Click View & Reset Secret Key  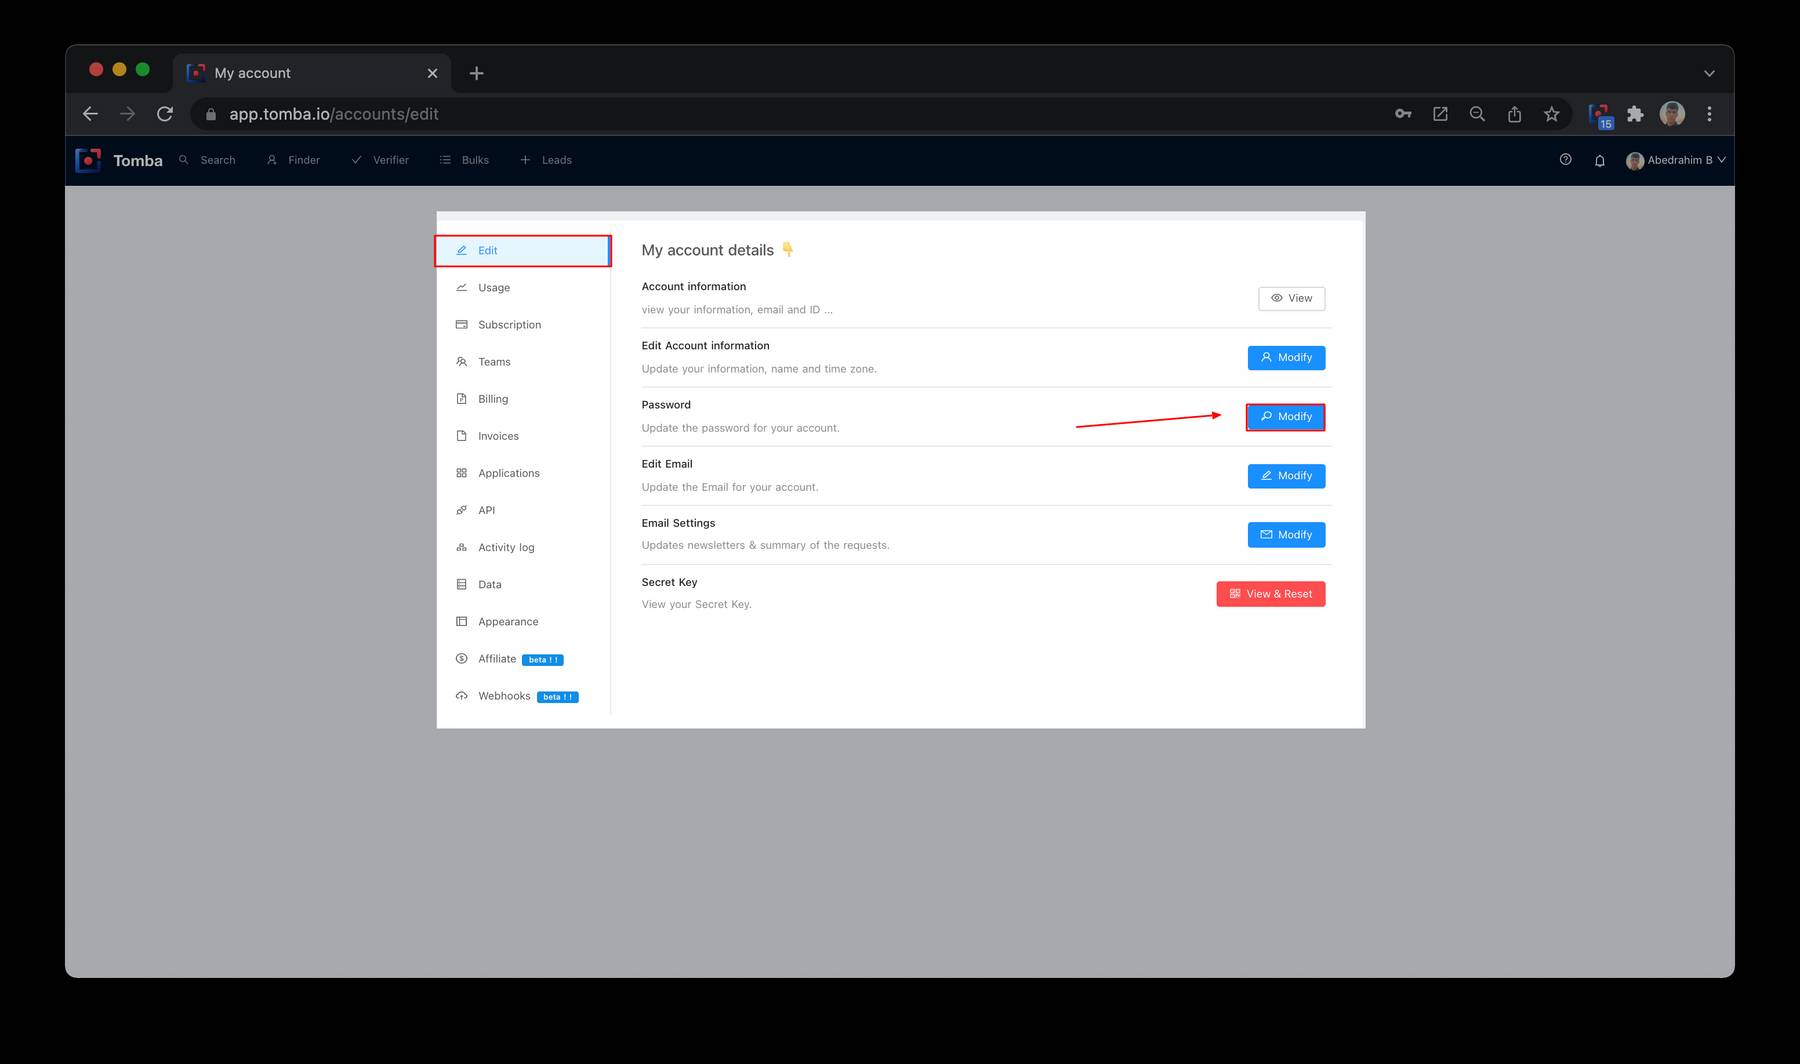coord(1270,594)
